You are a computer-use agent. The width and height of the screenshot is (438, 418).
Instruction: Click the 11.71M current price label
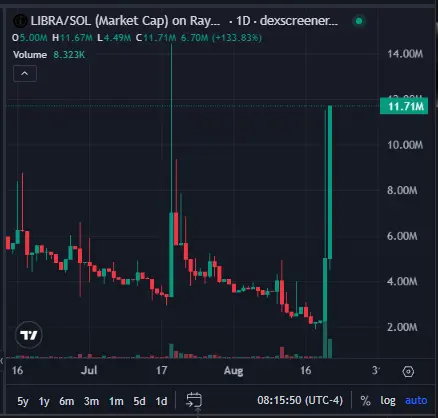click(x=404, y=107)
